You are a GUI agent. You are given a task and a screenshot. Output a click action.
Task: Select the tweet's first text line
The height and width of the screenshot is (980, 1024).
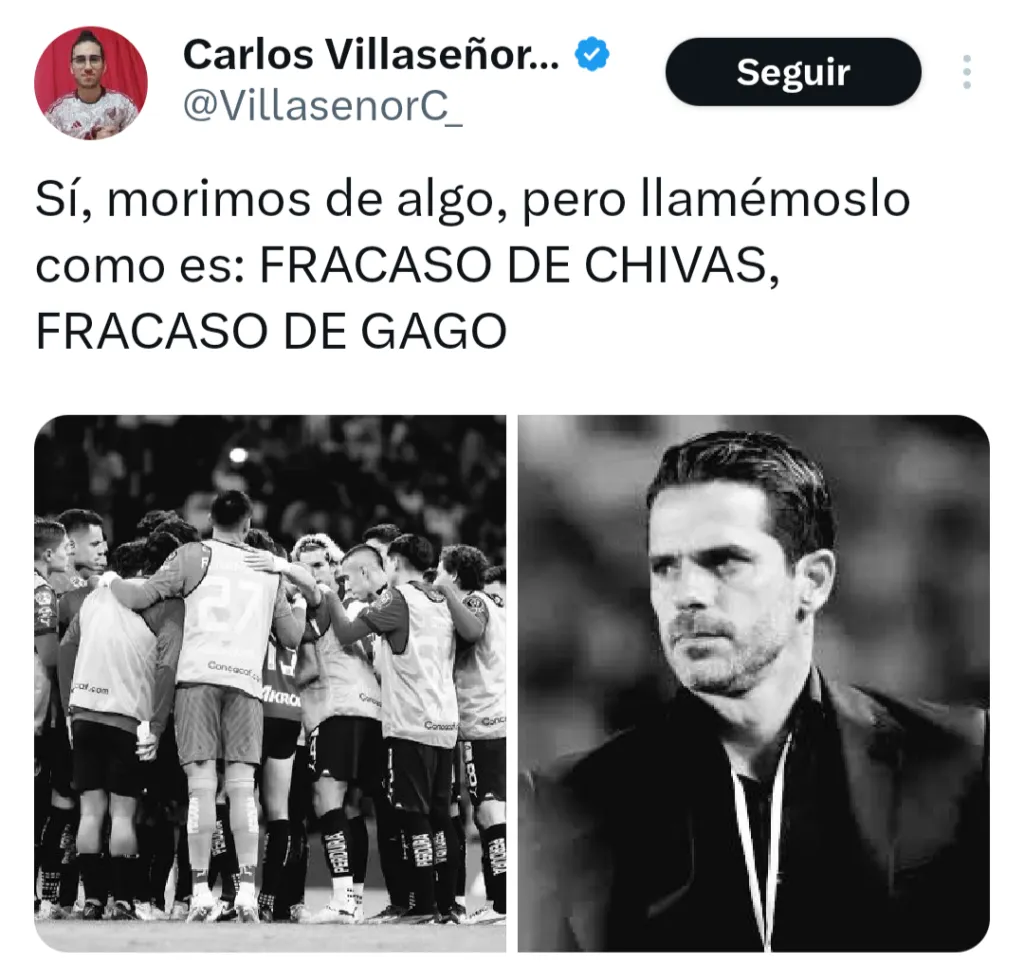click(x=473, y=200)
